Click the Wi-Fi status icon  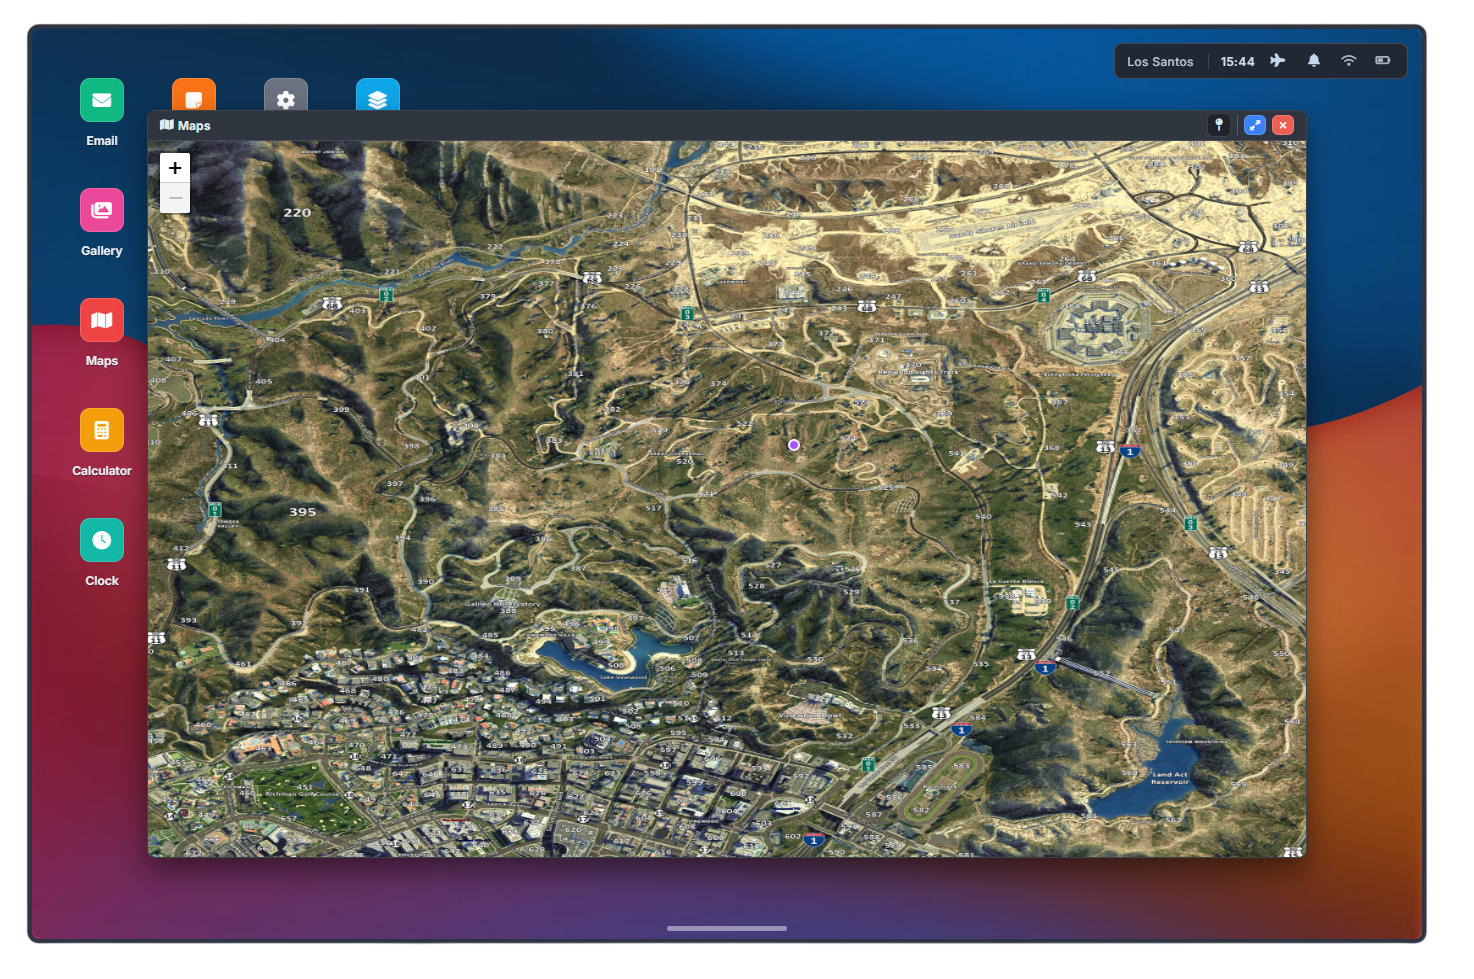pyautogui.click(x=1349, y=61)
